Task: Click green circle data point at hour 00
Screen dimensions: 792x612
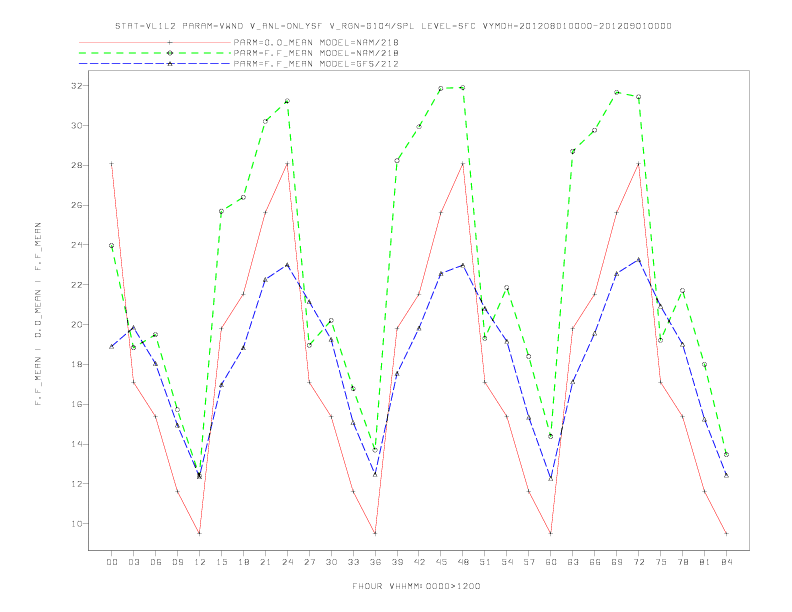Action: (x=112, y=245)
